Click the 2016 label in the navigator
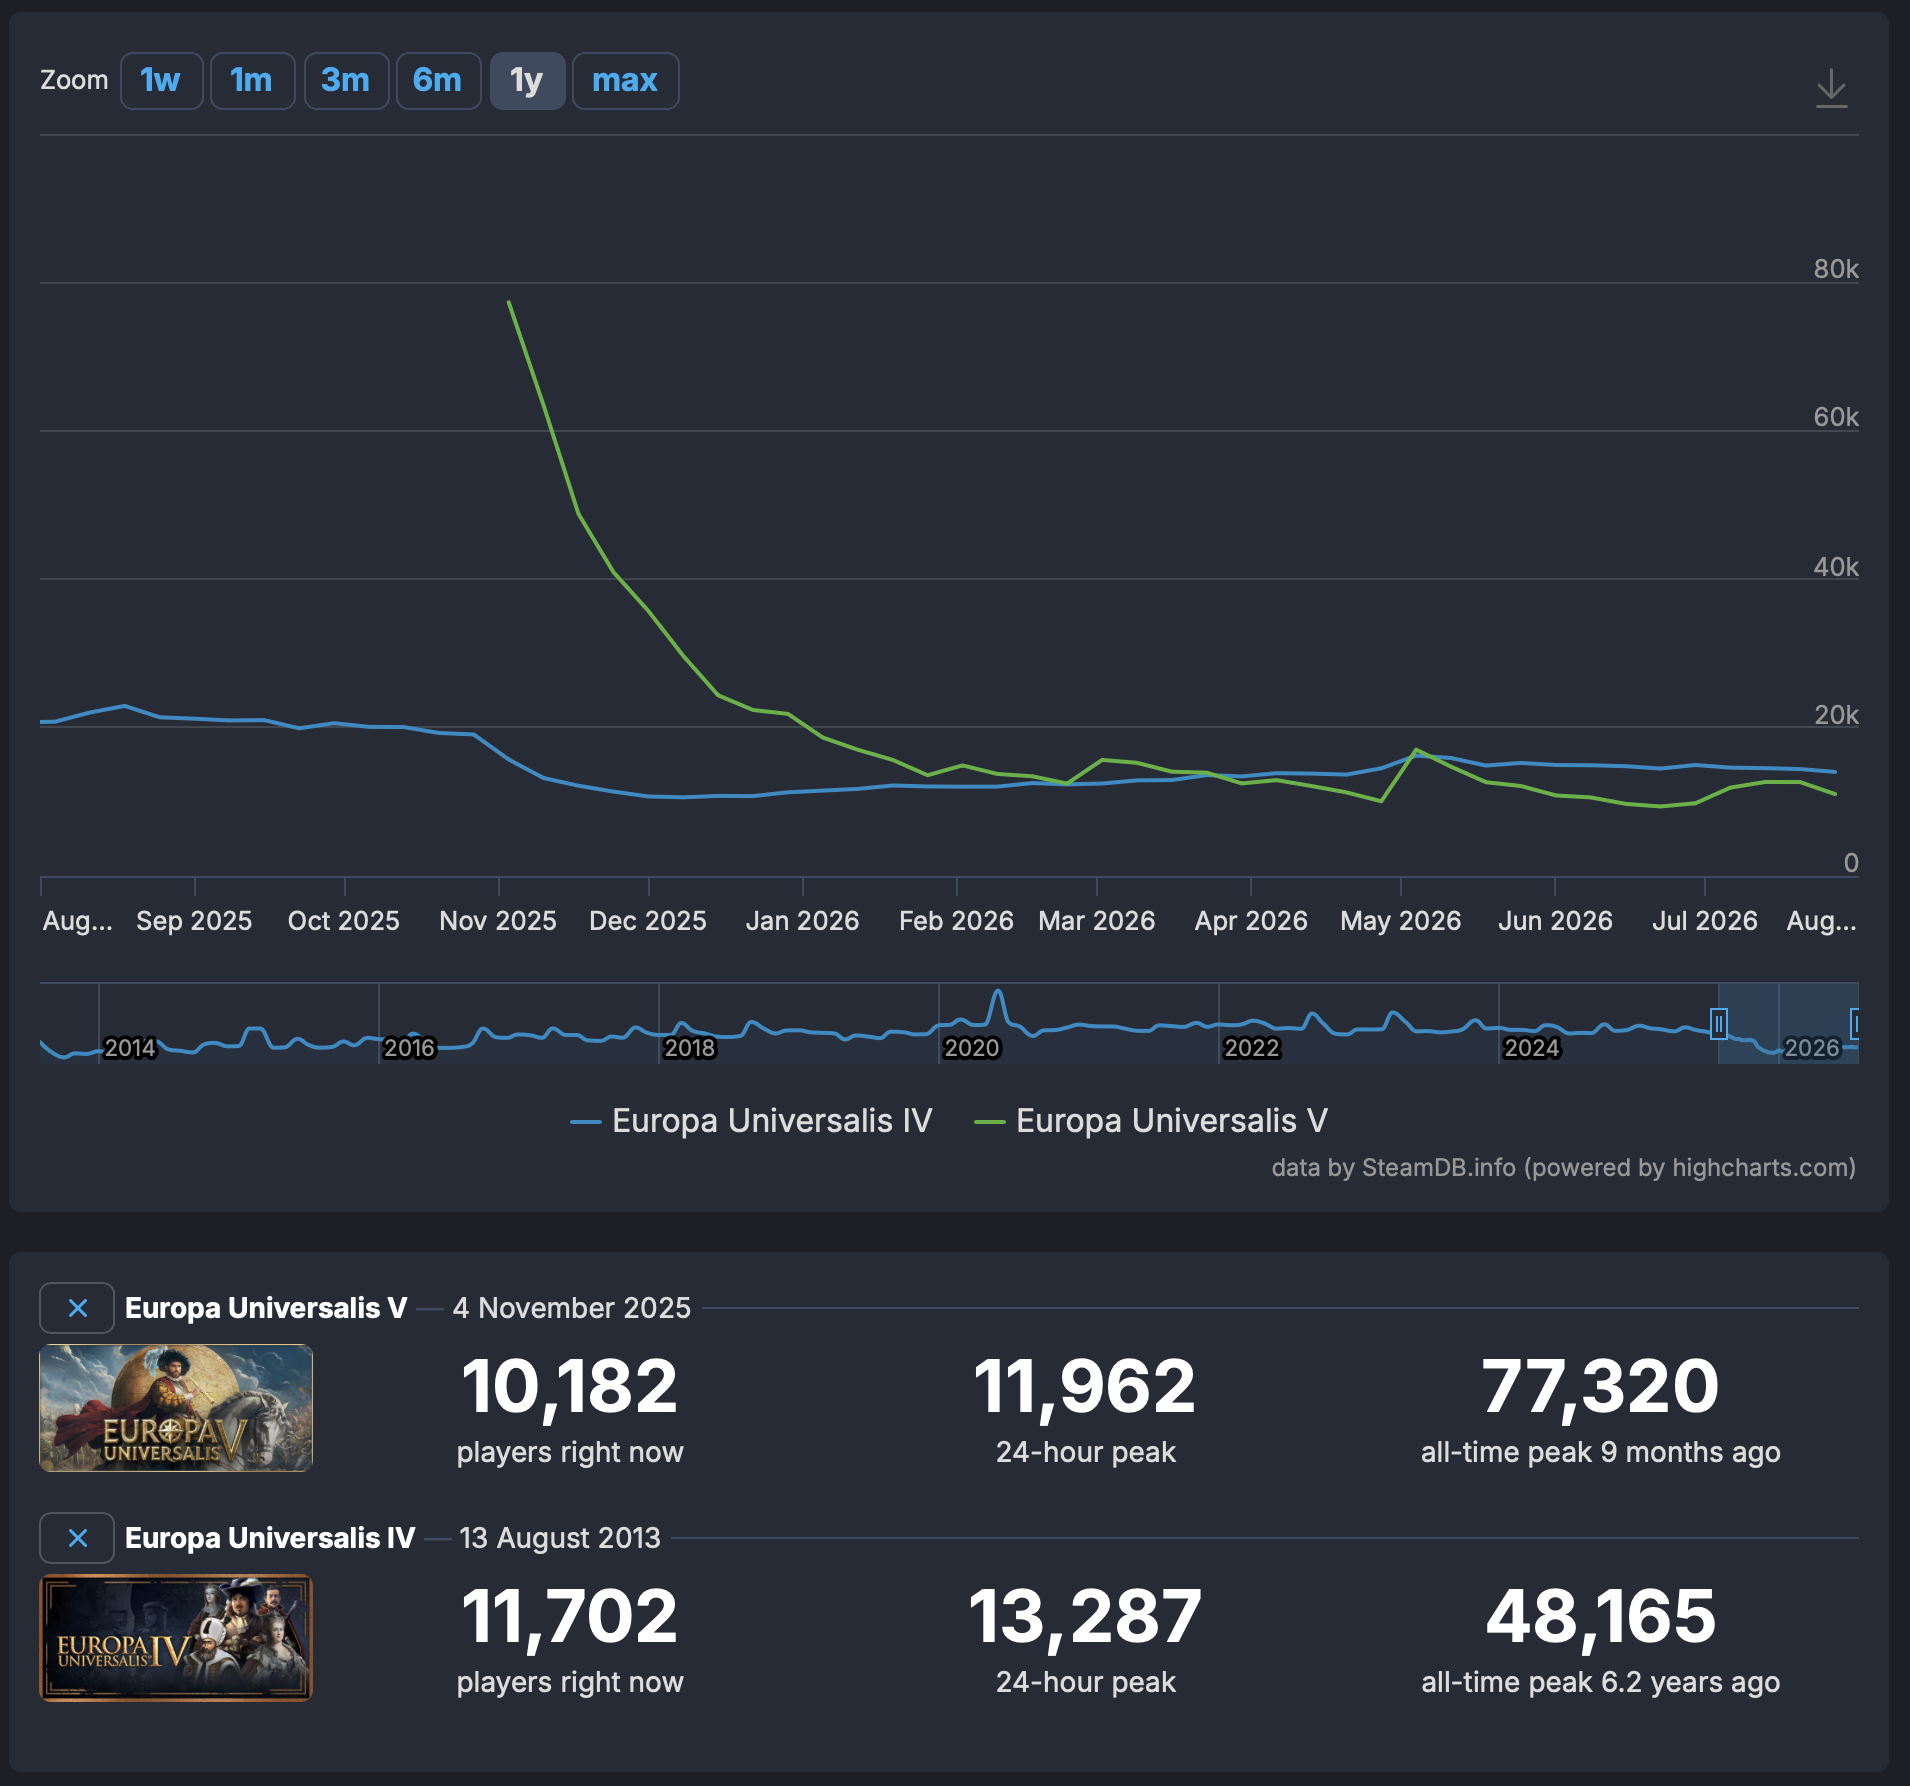1910x1786 pixels. (x=410, y=1048)
